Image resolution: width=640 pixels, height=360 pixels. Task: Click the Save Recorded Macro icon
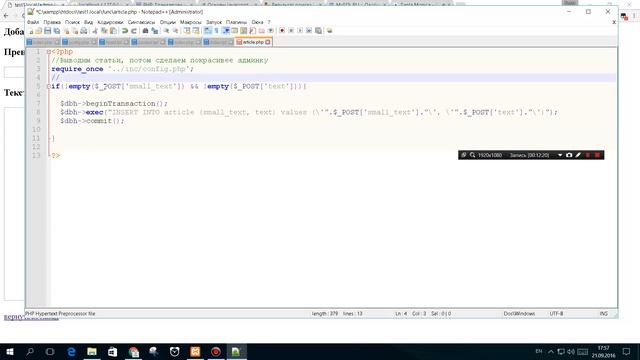tap(318, 31)
